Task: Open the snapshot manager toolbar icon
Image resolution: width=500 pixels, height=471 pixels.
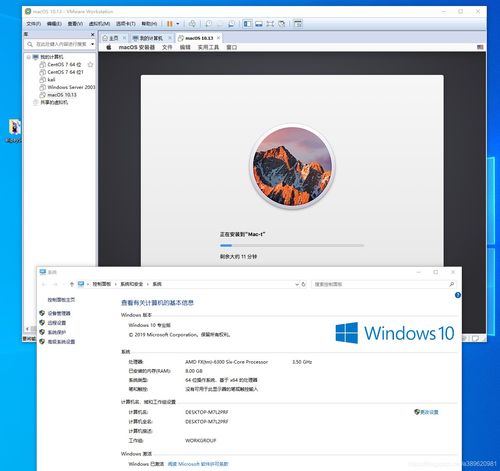Action: click(x=231, y=24)
